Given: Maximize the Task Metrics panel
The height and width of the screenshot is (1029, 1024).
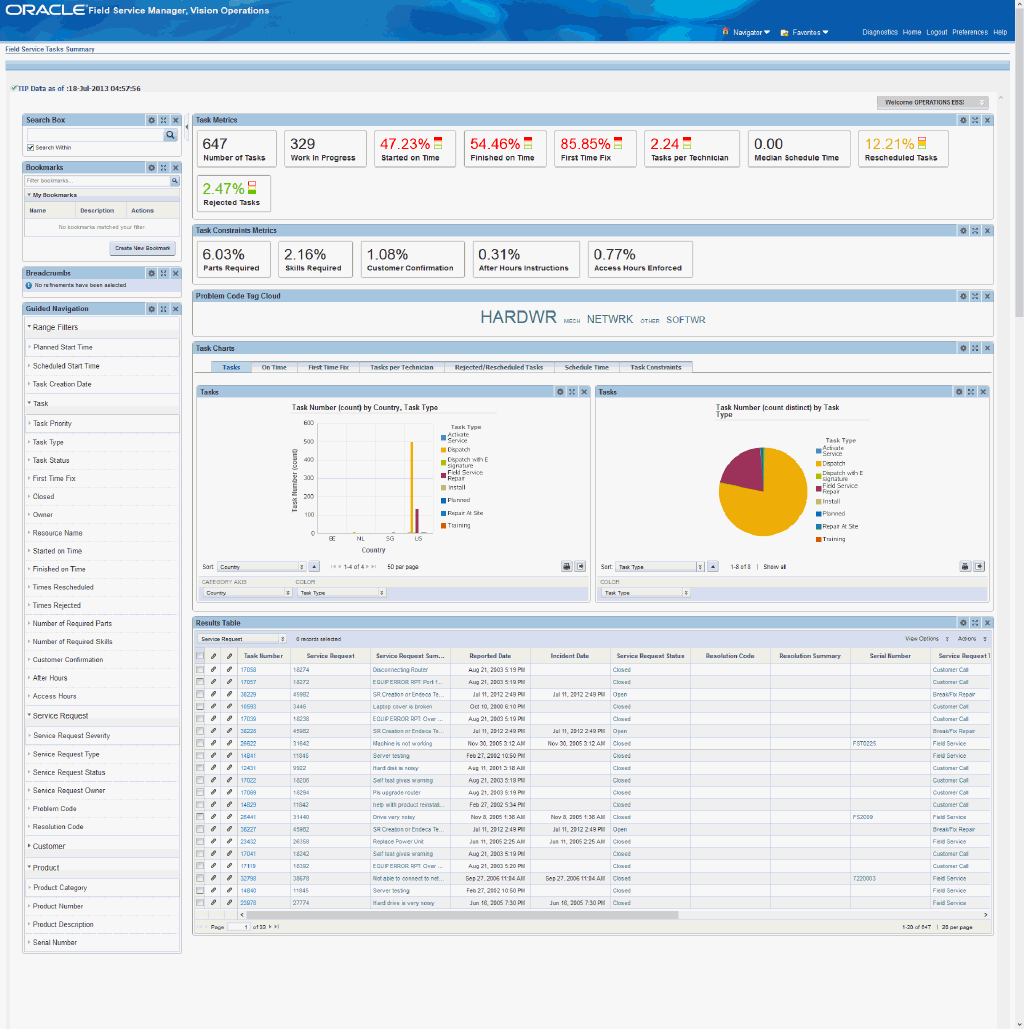Looking at the screenshot, I should [975, 120].
